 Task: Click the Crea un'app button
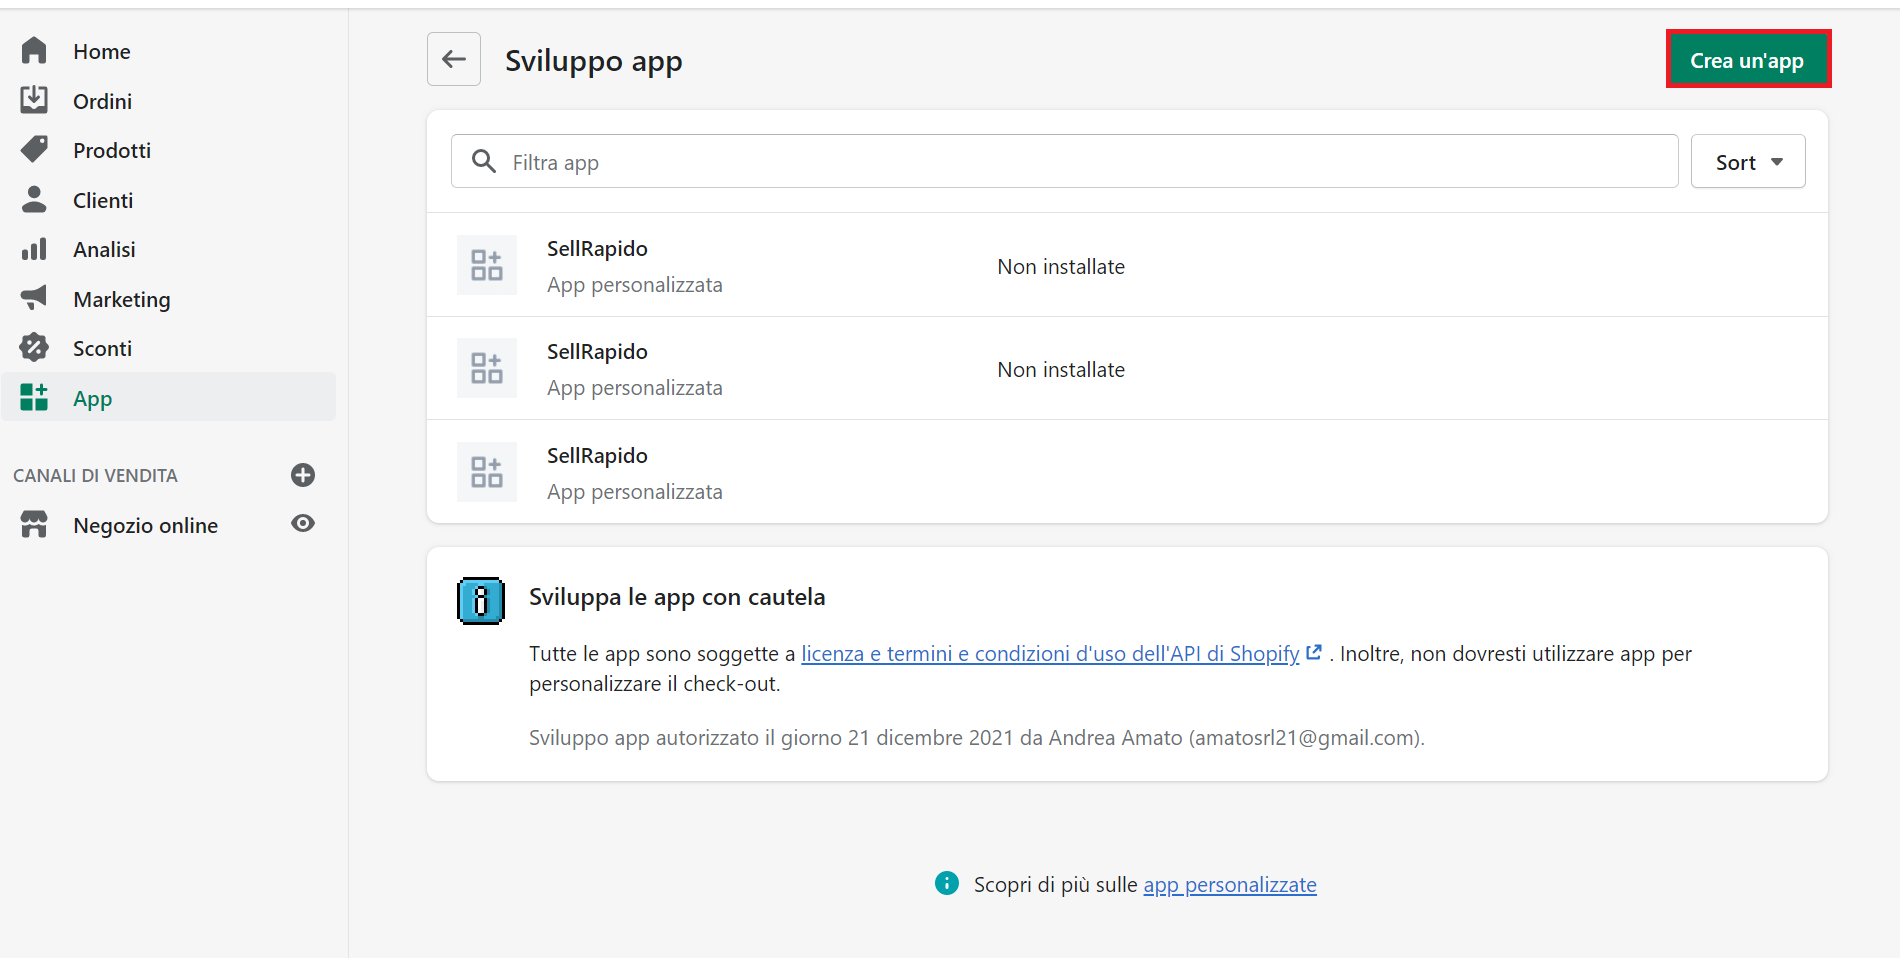pyautogui.click(x=1748, y=59)
